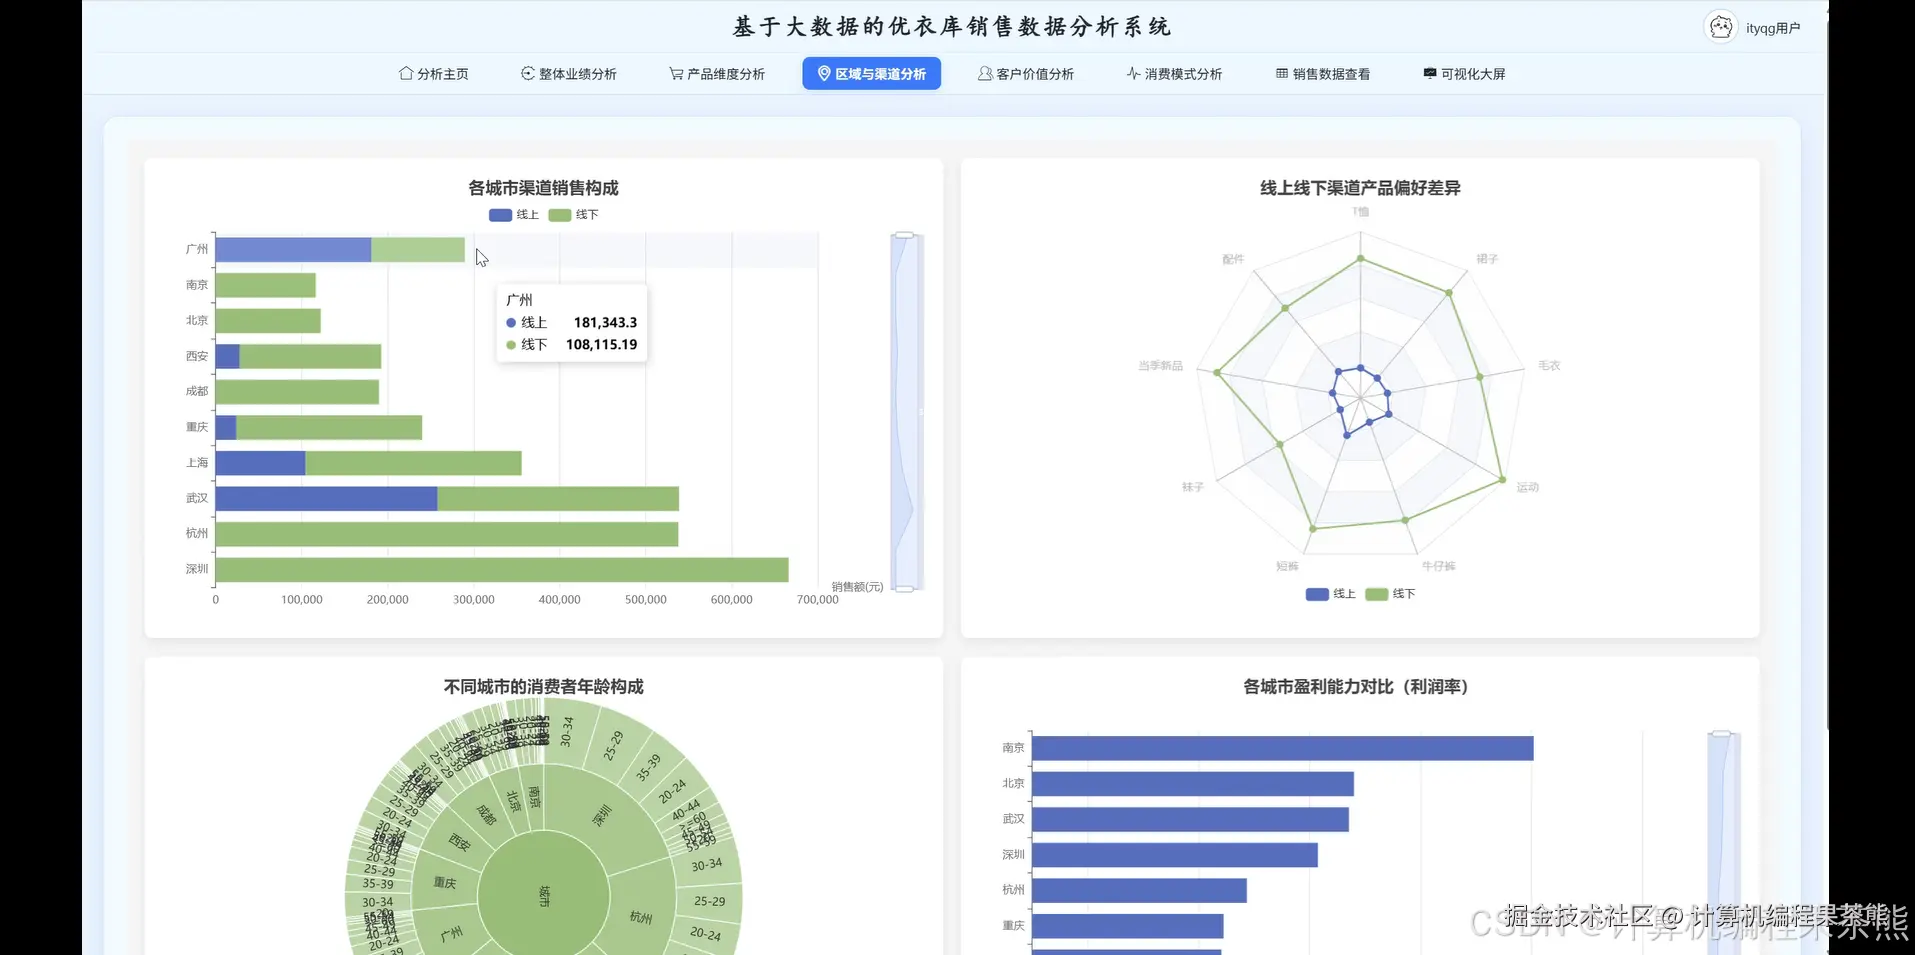Click the table icon beside 销售数据查看
The width and height of the screenshot is (1915, 955).
(1282, 73)
